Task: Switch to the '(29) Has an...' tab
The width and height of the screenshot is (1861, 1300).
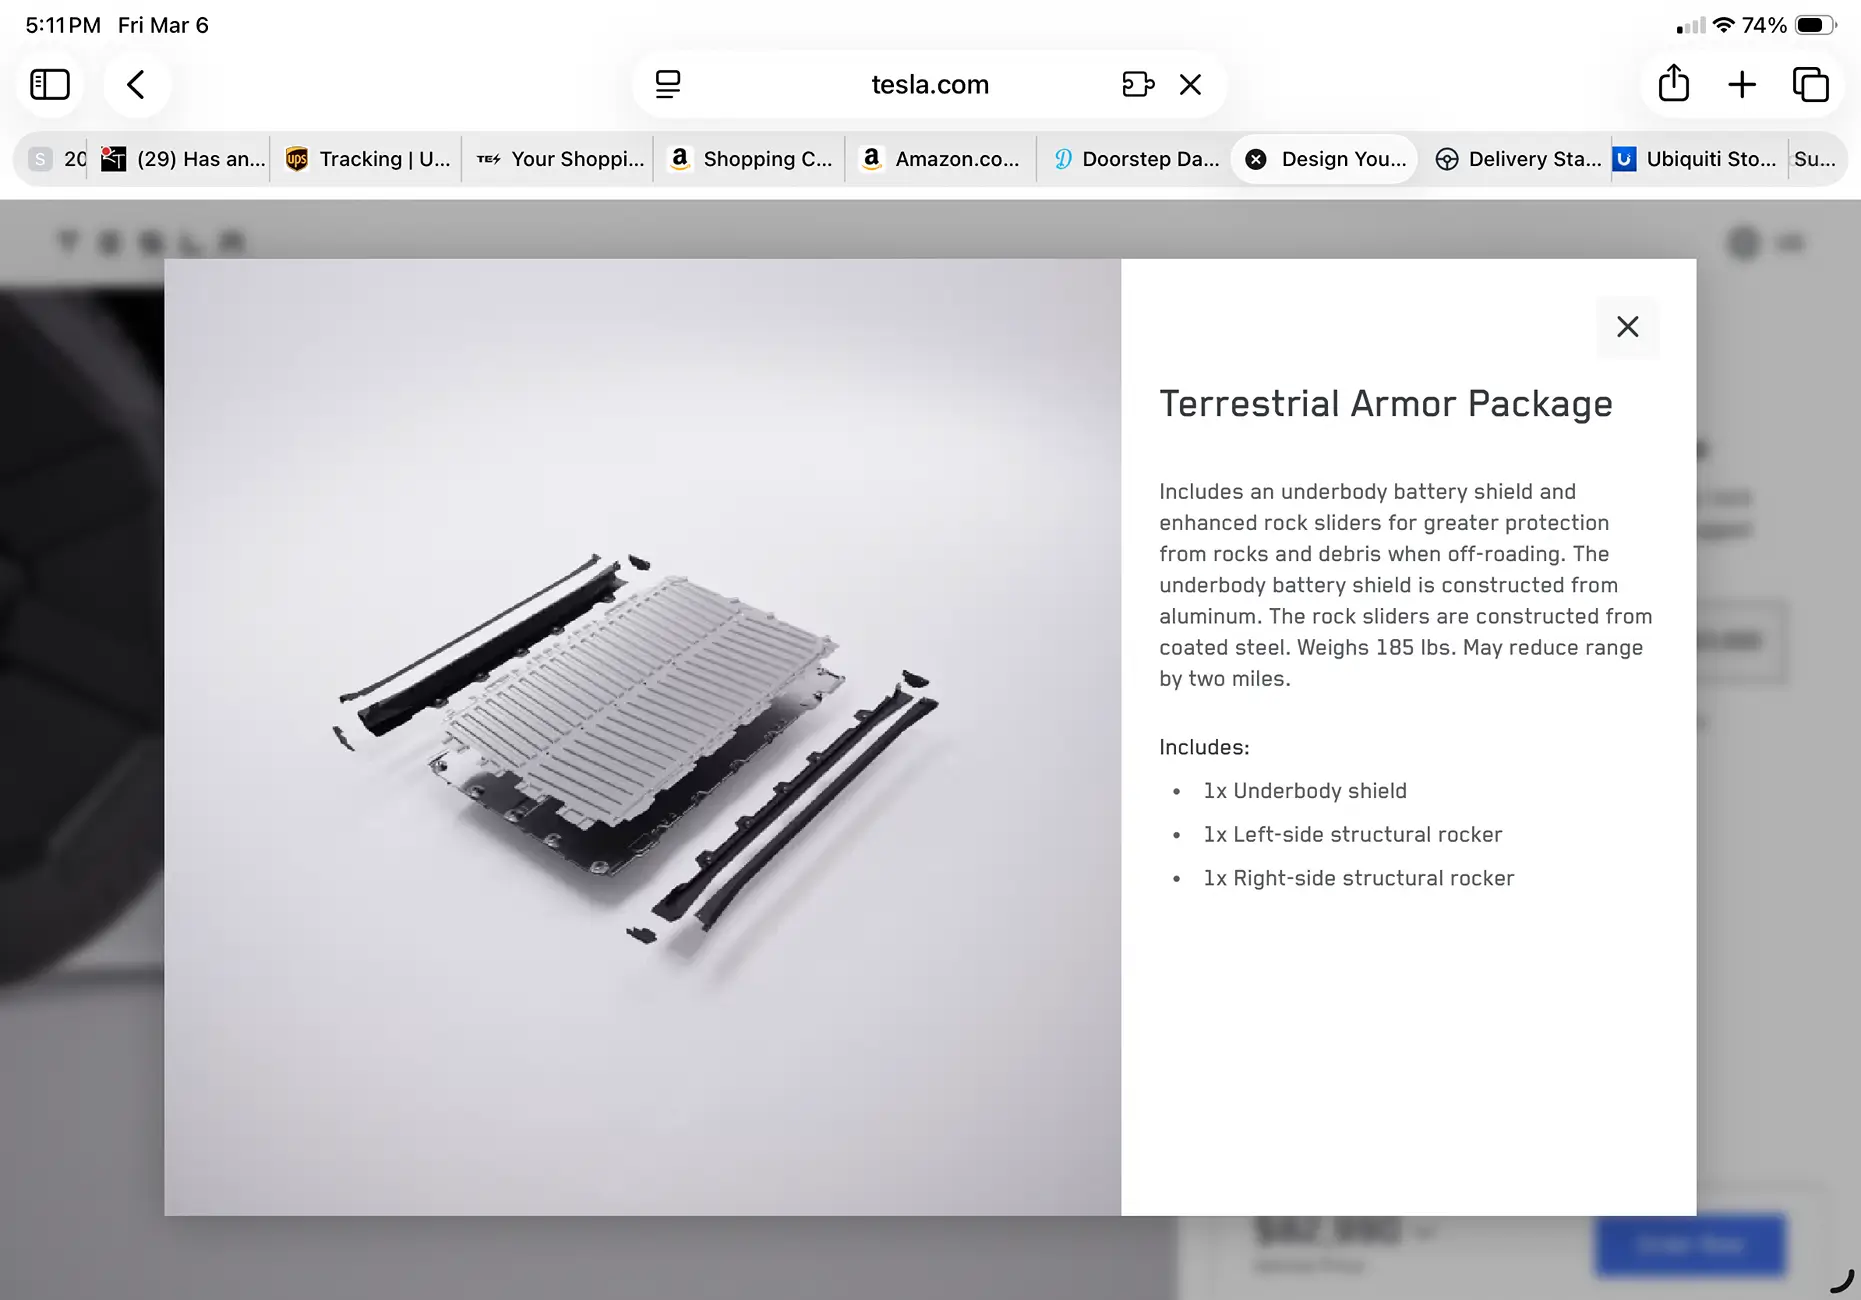Action: point(183,159)
